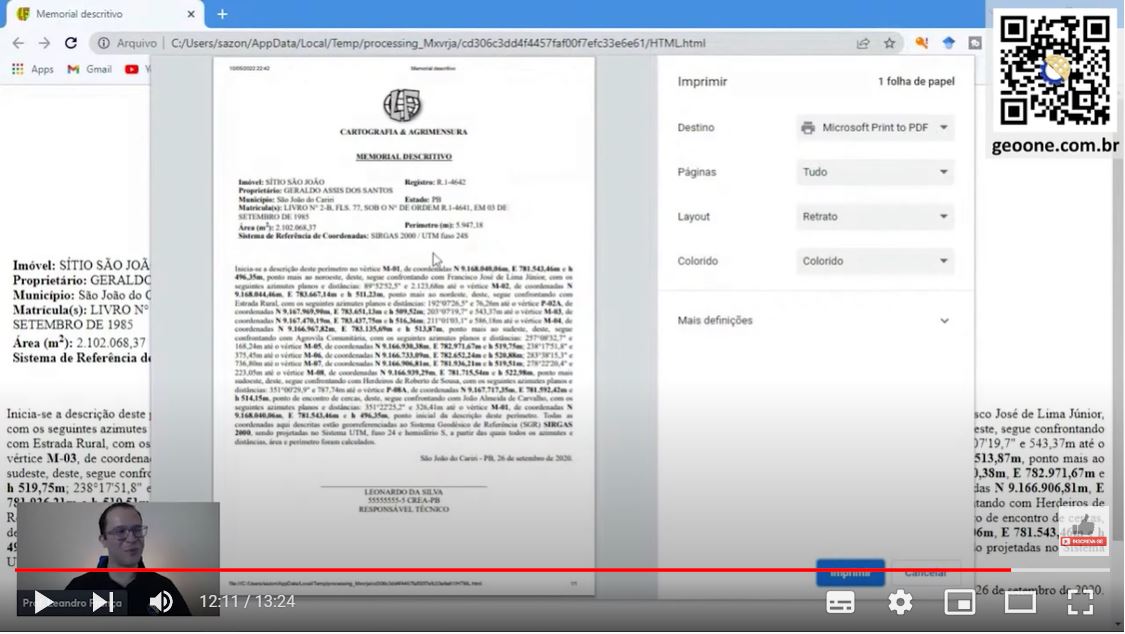Click the 1 folha de papel text
Screen dimensions: 1125x634
[x=916, y=82]
